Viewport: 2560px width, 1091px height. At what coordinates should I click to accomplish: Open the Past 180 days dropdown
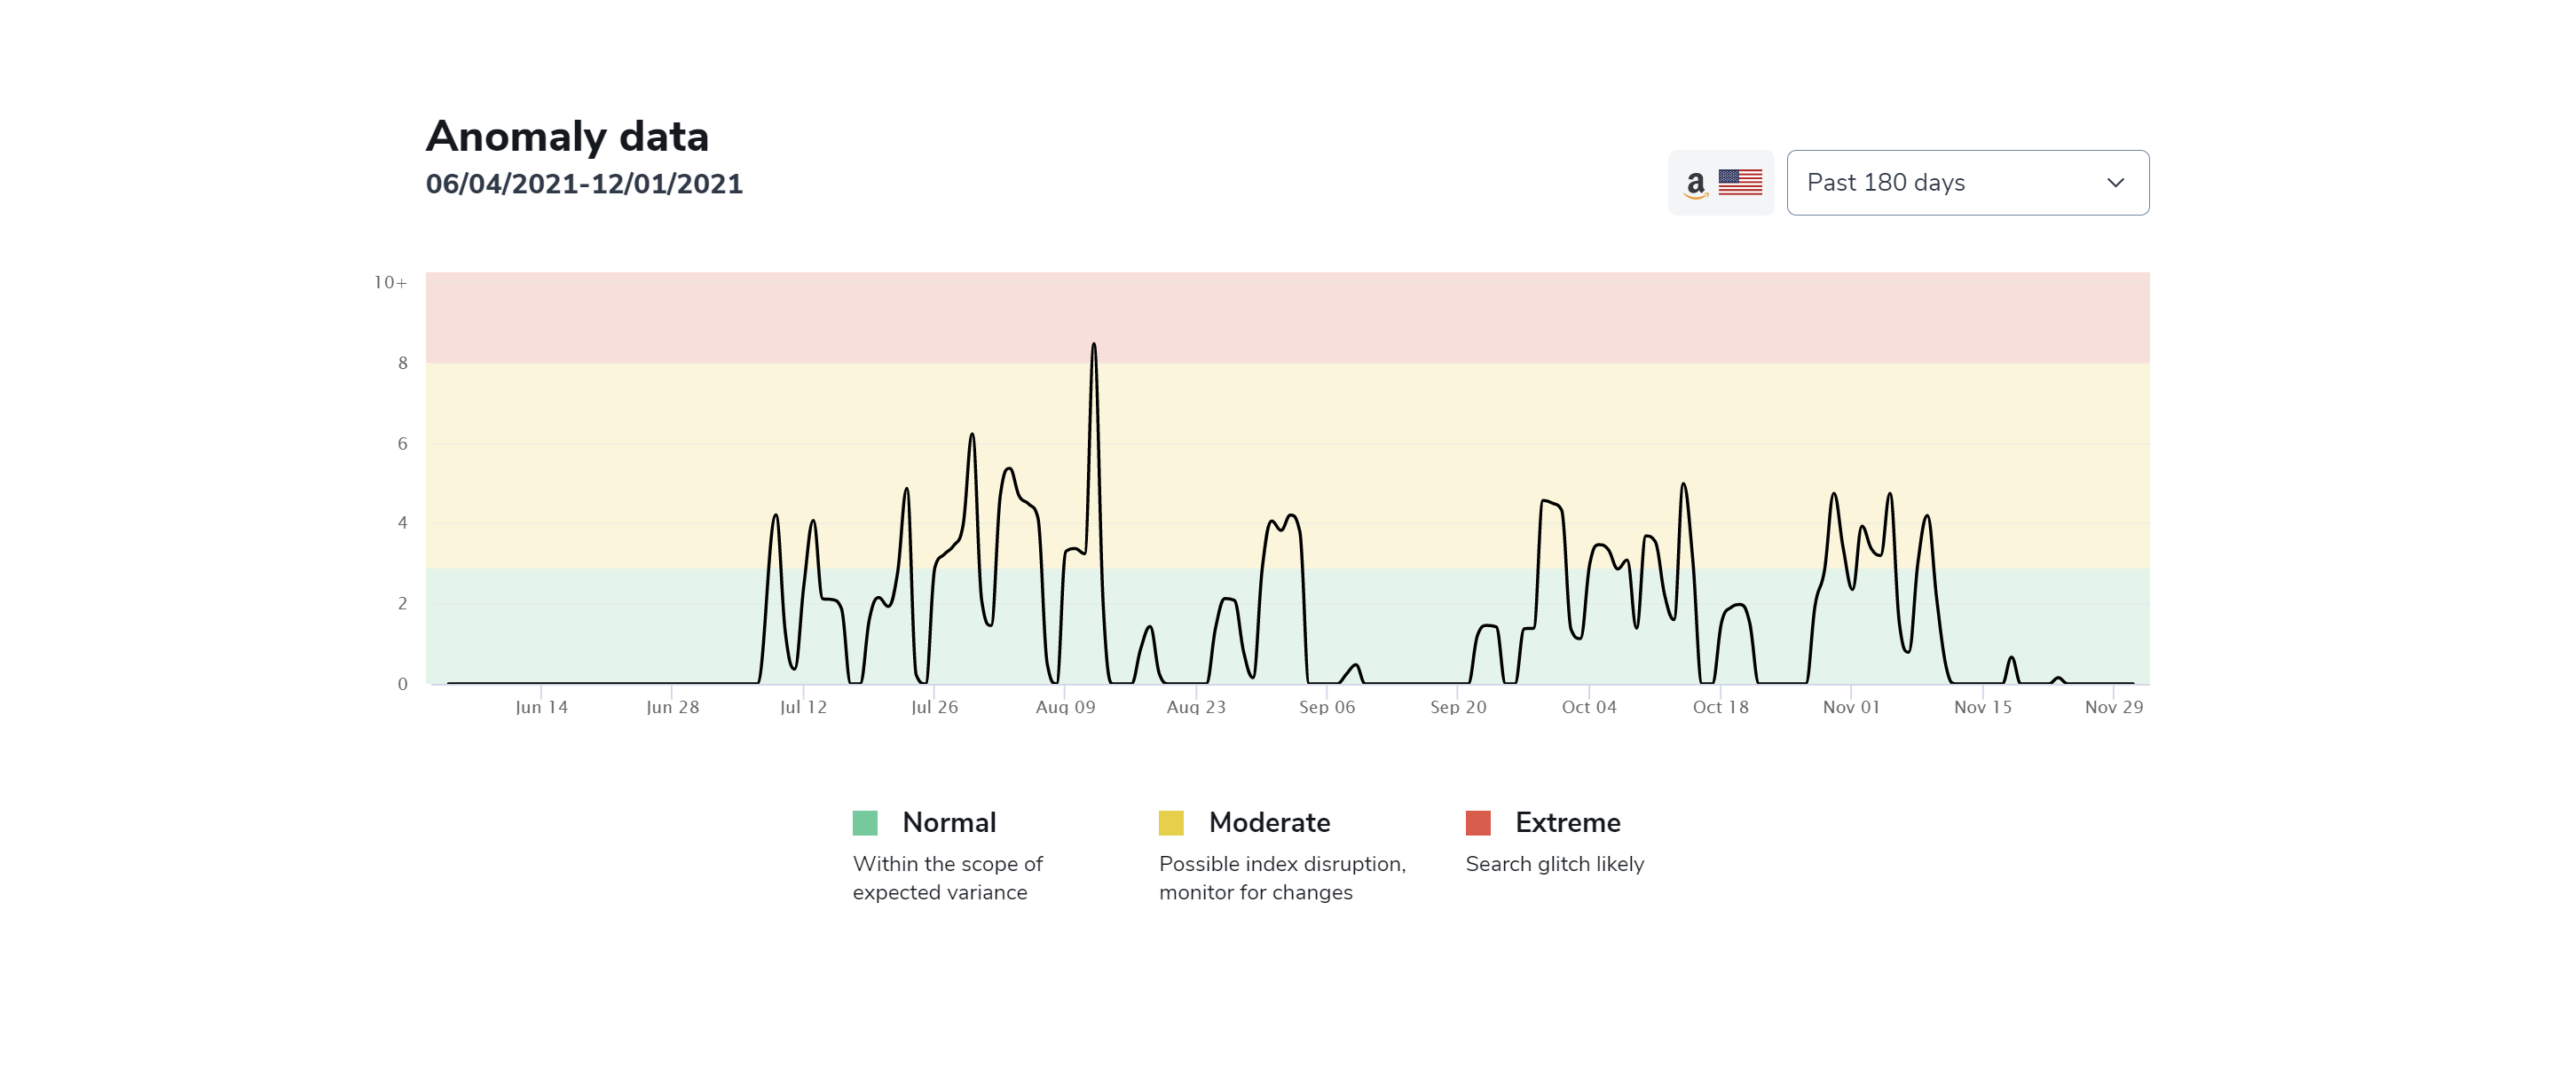coord(1966,182)
